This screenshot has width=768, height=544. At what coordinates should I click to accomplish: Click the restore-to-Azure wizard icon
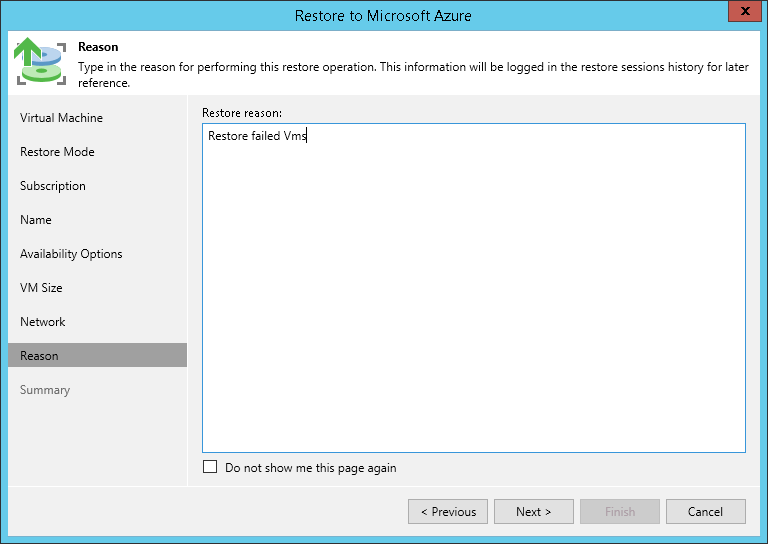pos(40,61)
